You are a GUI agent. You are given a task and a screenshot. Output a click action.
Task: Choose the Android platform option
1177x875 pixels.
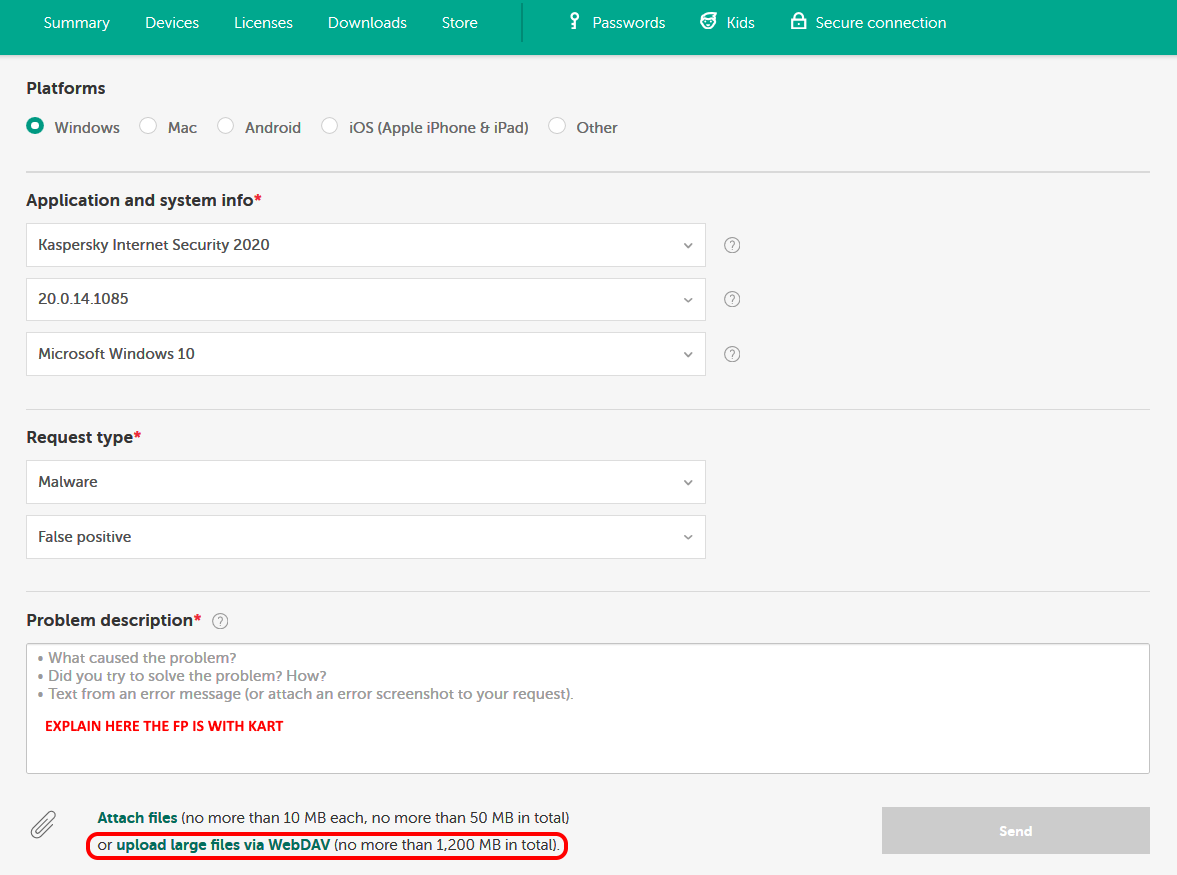[x=225, y=125]
